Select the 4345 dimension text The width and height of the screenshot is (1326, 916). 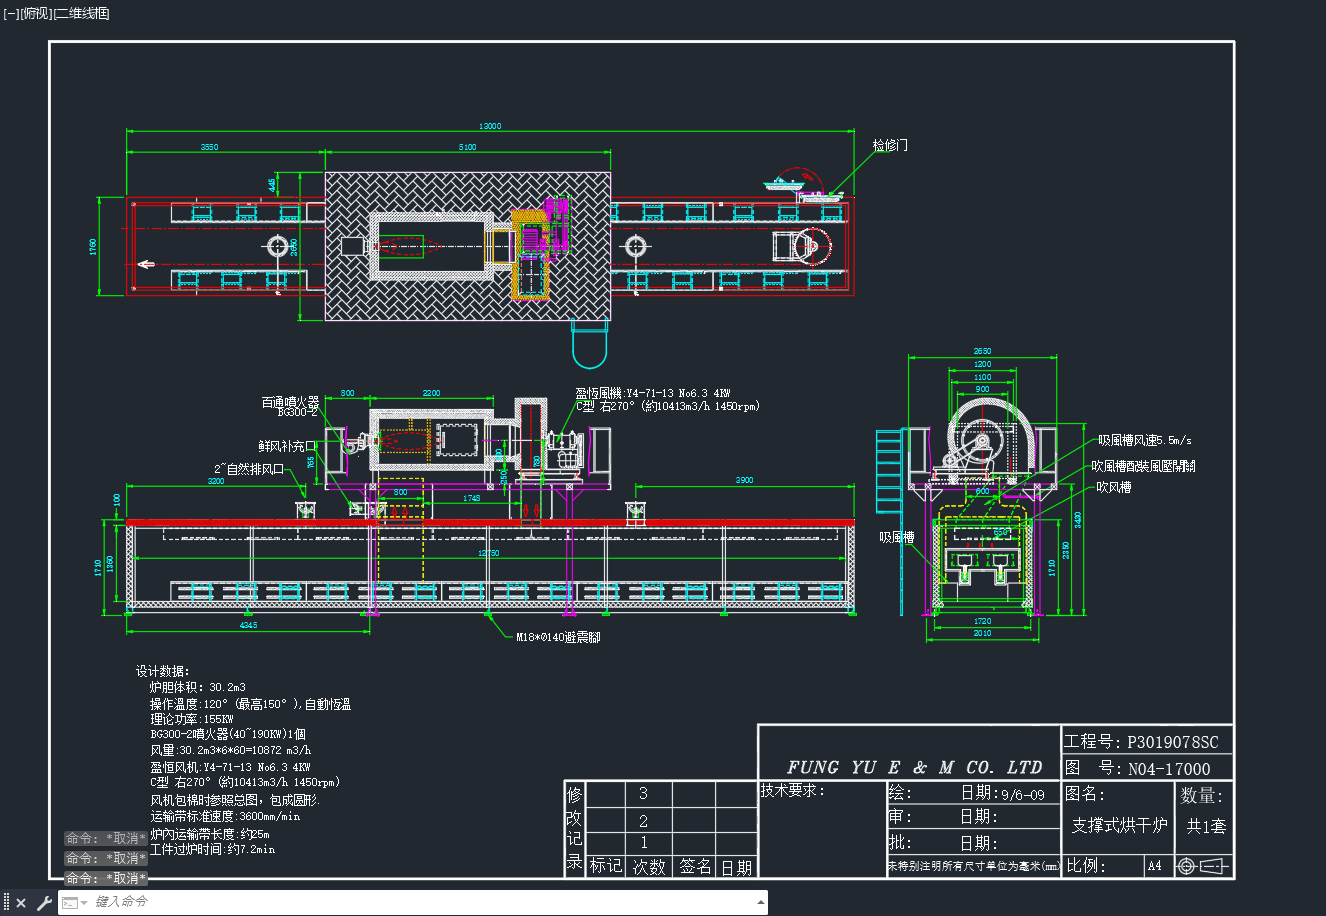(248, 625)
